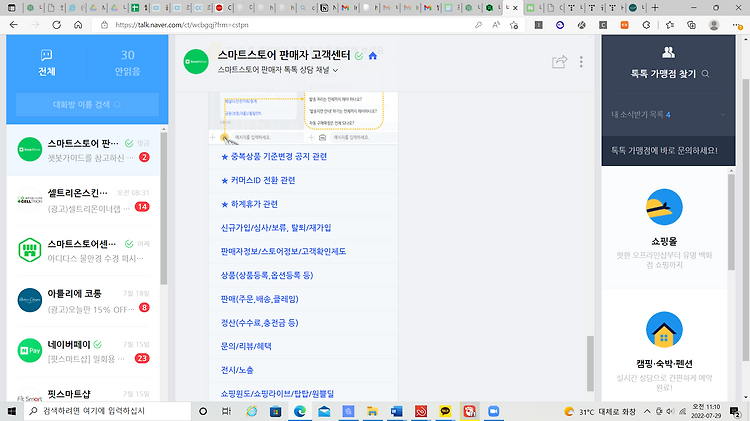This screenshot has height=421, width=750.
Task: Click the green verified badge in the chat header
Action: [359, 56]
